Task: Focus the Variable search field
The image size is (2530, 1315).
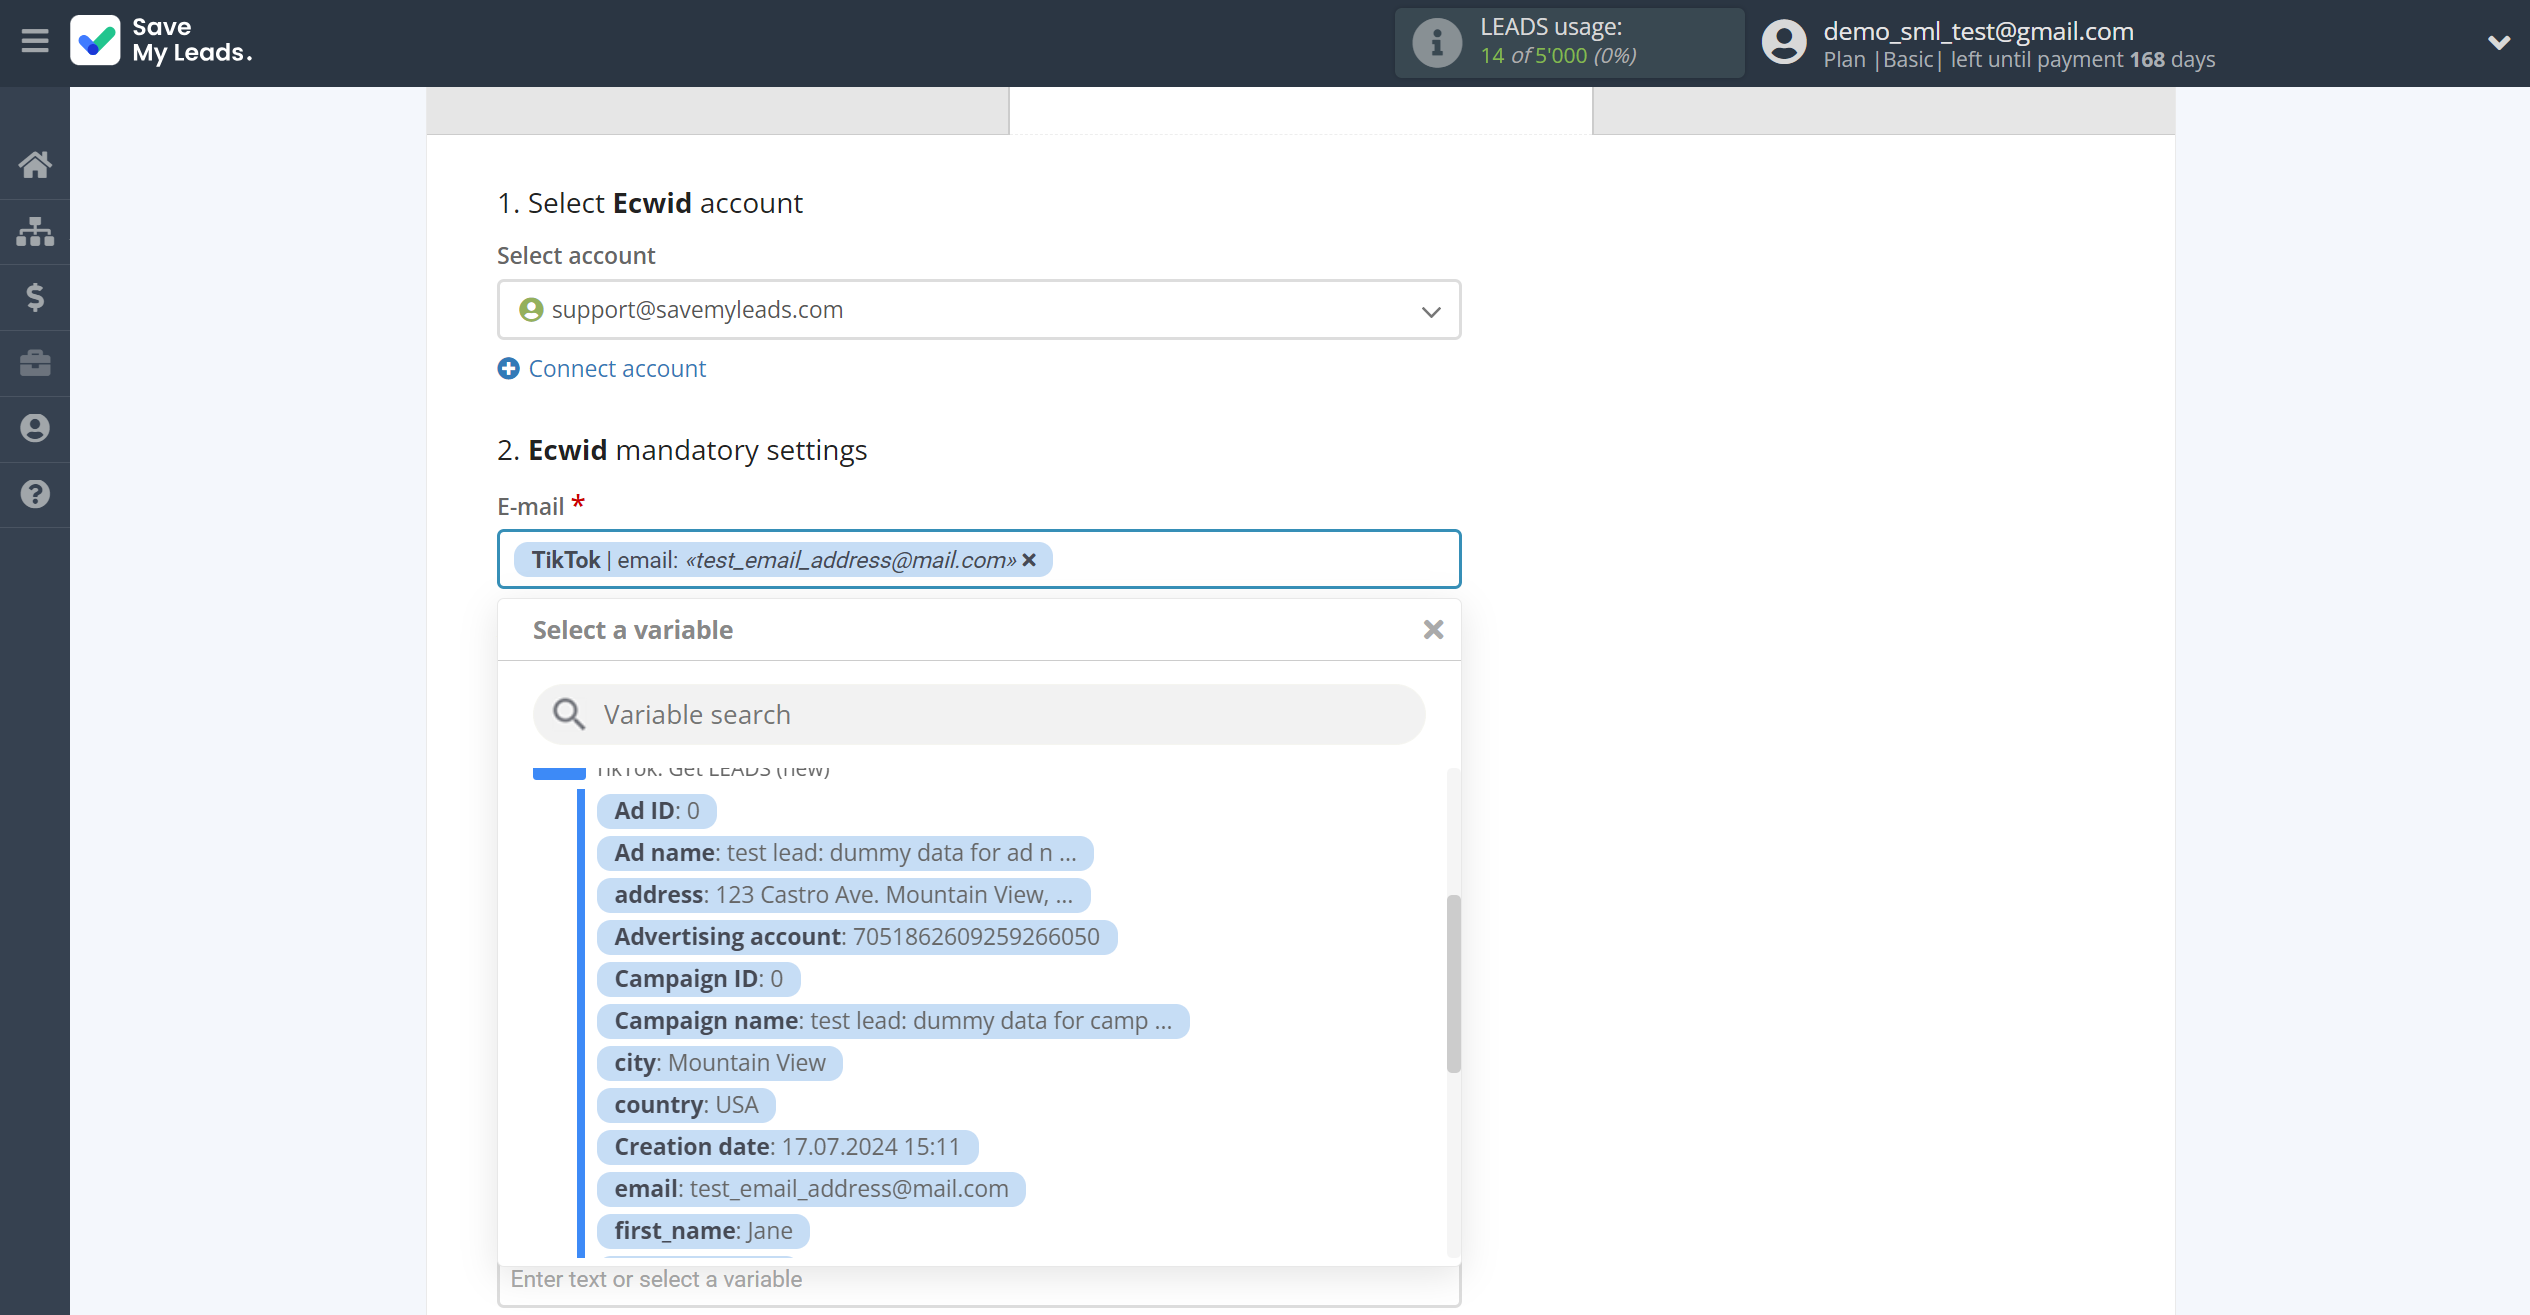Action: click(979, 715)
